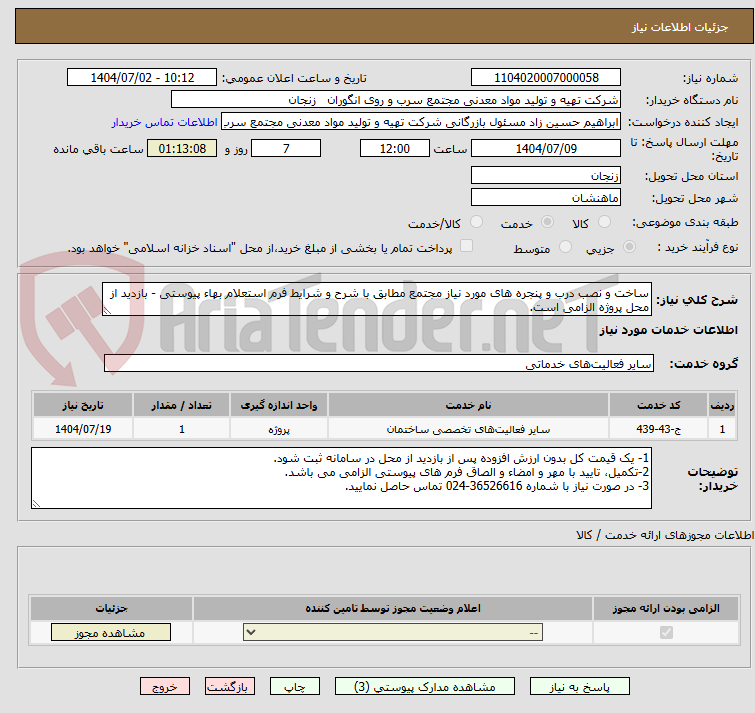Open the اطلاعات تماس خریدار link

point(165,122)
